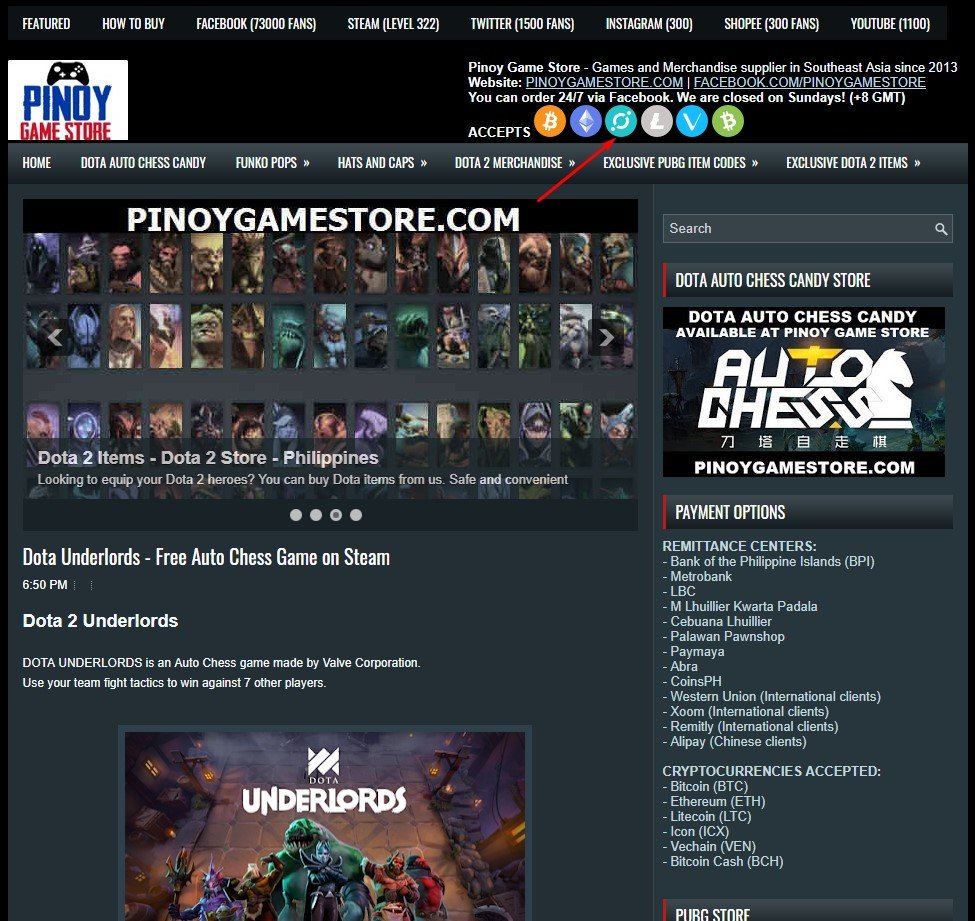Go to the previous slide in banner

pyautogui.click(x=55, y=337)
